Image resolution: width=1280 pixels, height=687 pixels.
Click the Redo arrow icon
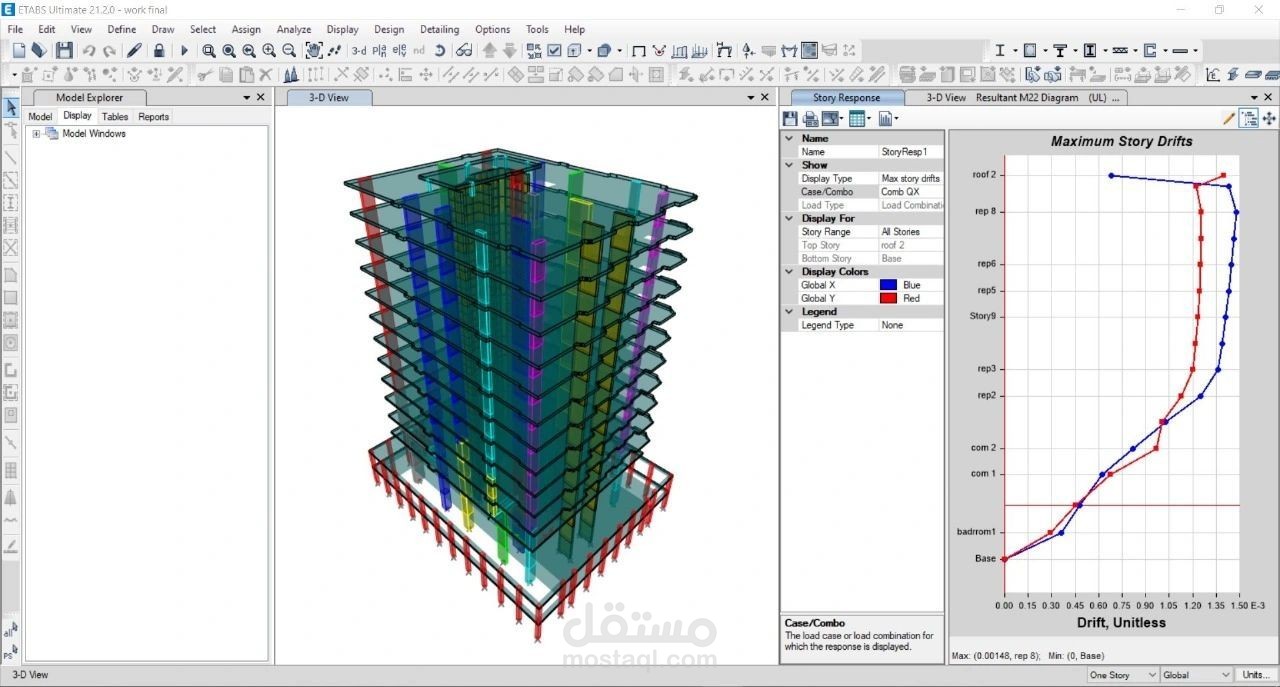pos(109,50)
